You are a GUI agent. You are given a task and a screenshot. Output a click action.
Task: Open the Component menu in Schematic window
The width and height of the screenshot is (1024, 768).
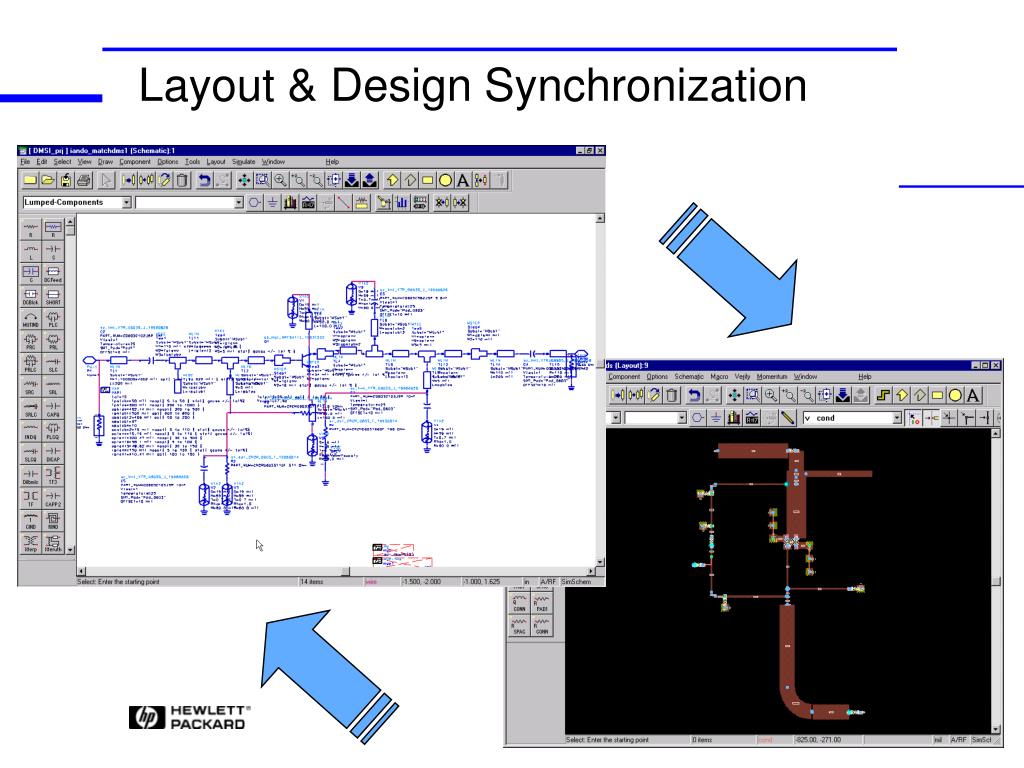pos(135,161)
